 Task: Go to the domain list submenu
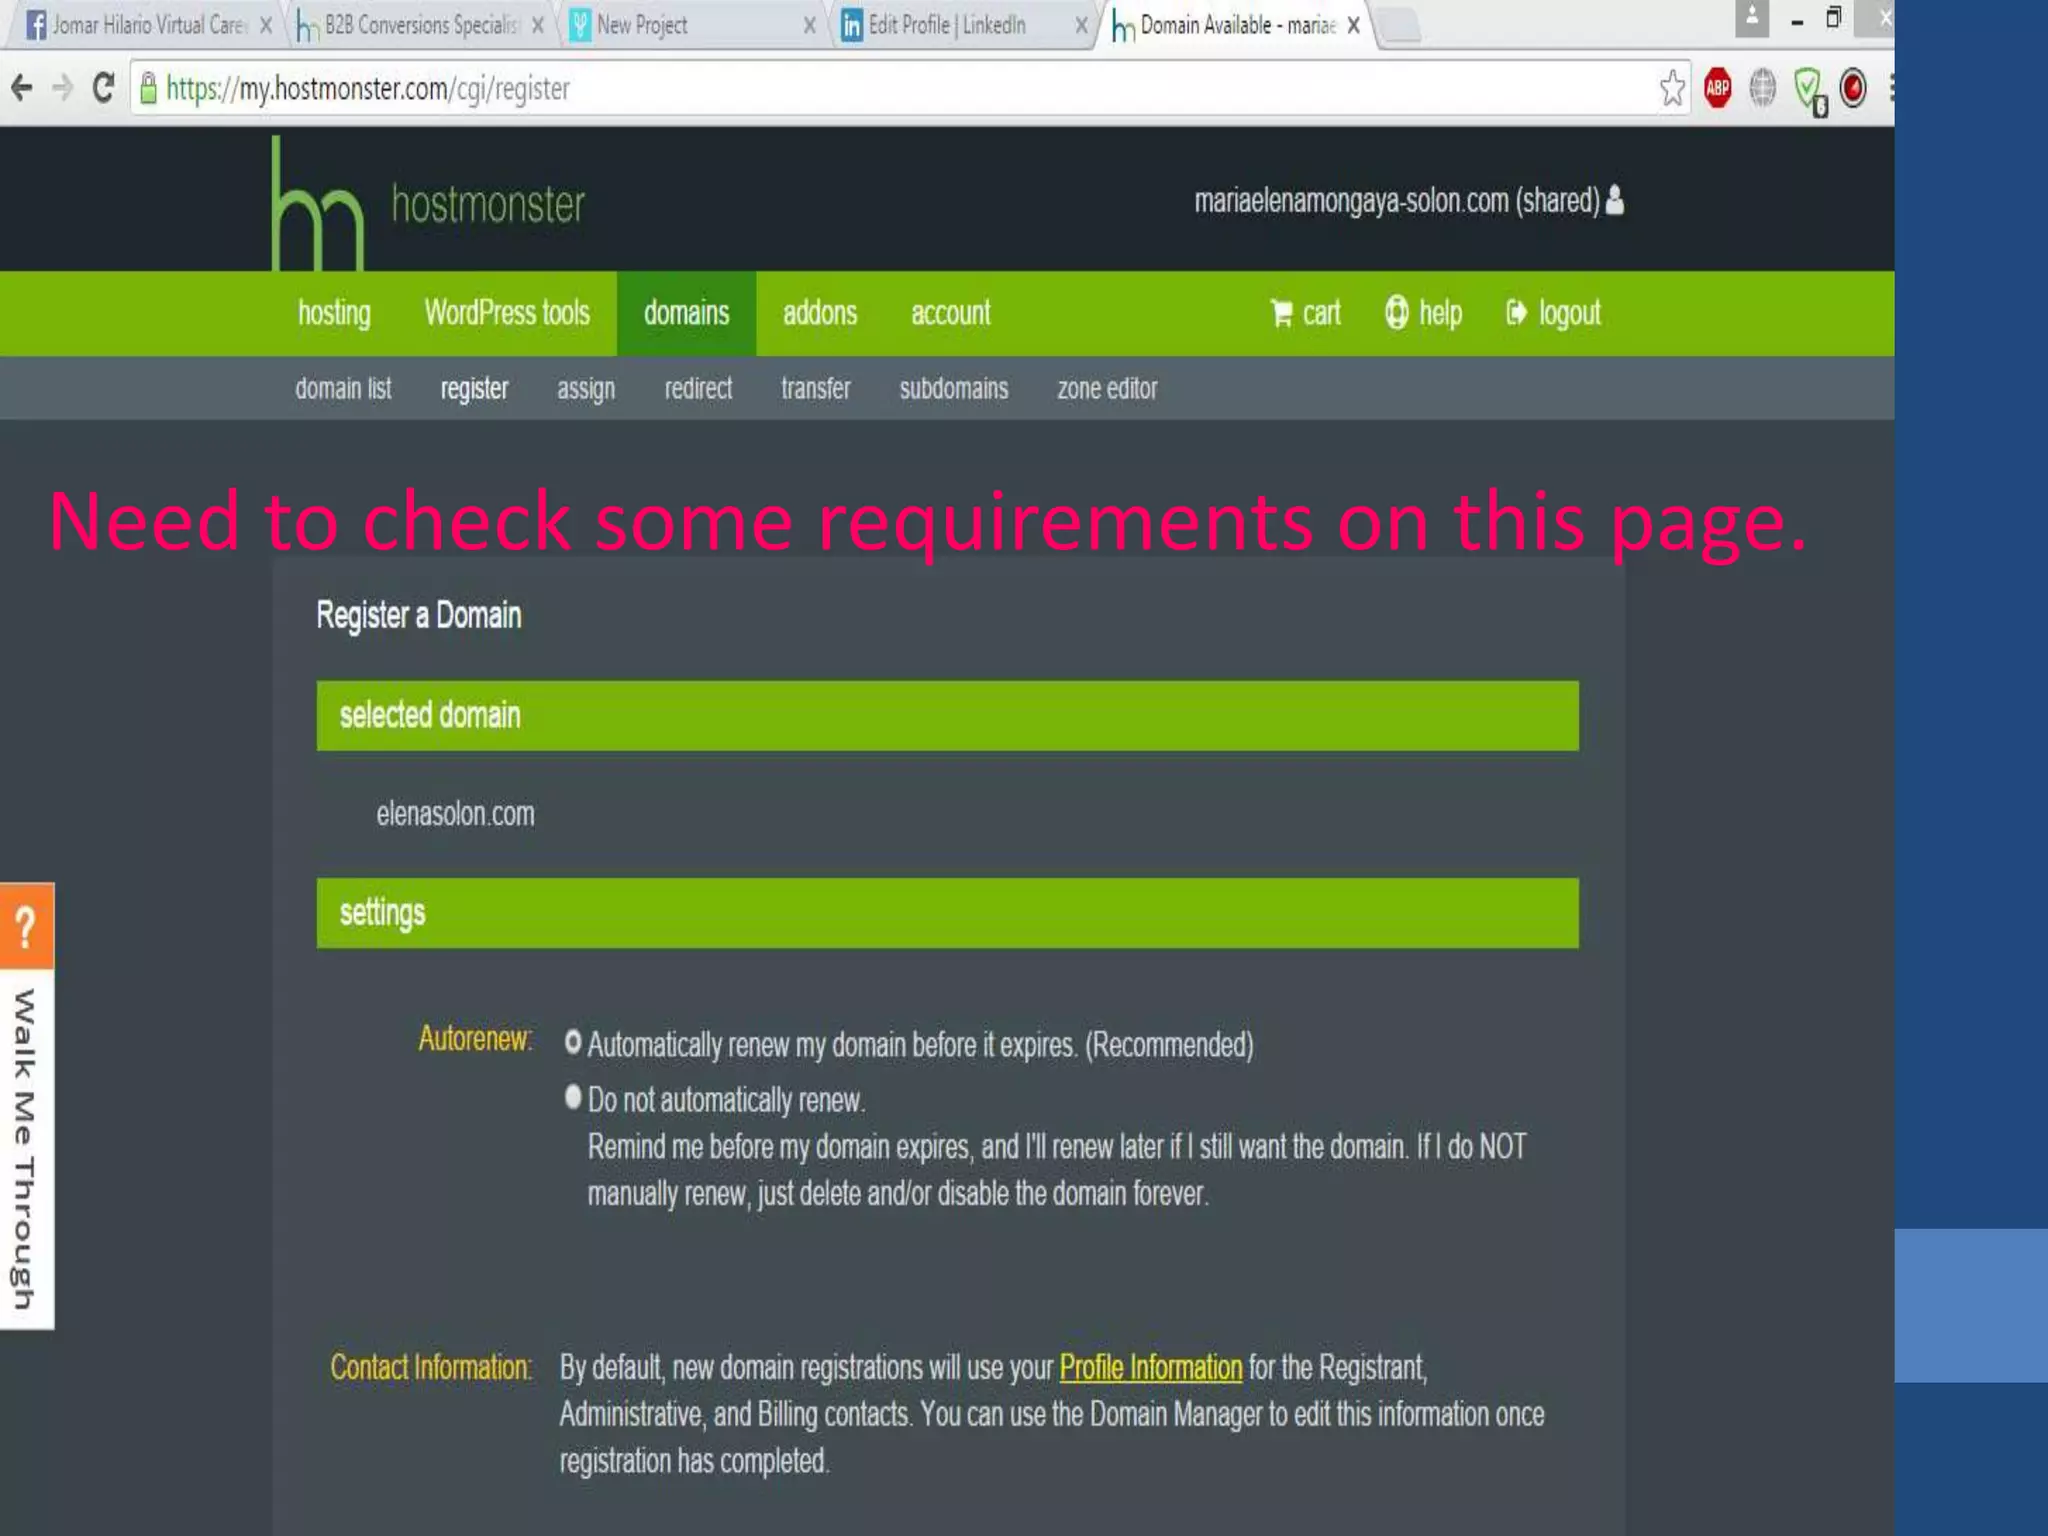tap(343, 388)
